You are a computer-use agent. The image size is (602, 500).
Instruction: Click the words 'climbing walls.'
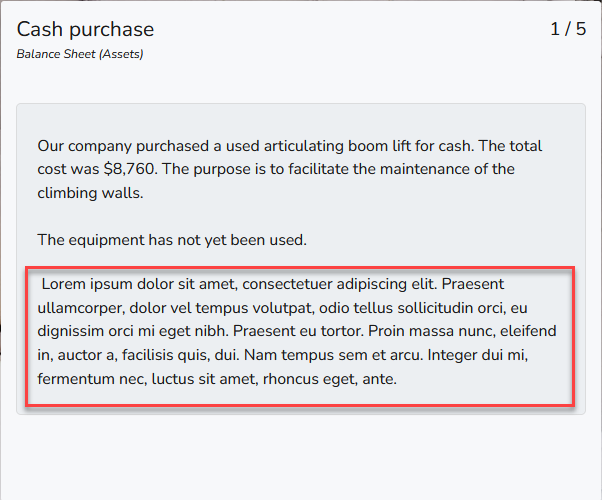[90, 192]
